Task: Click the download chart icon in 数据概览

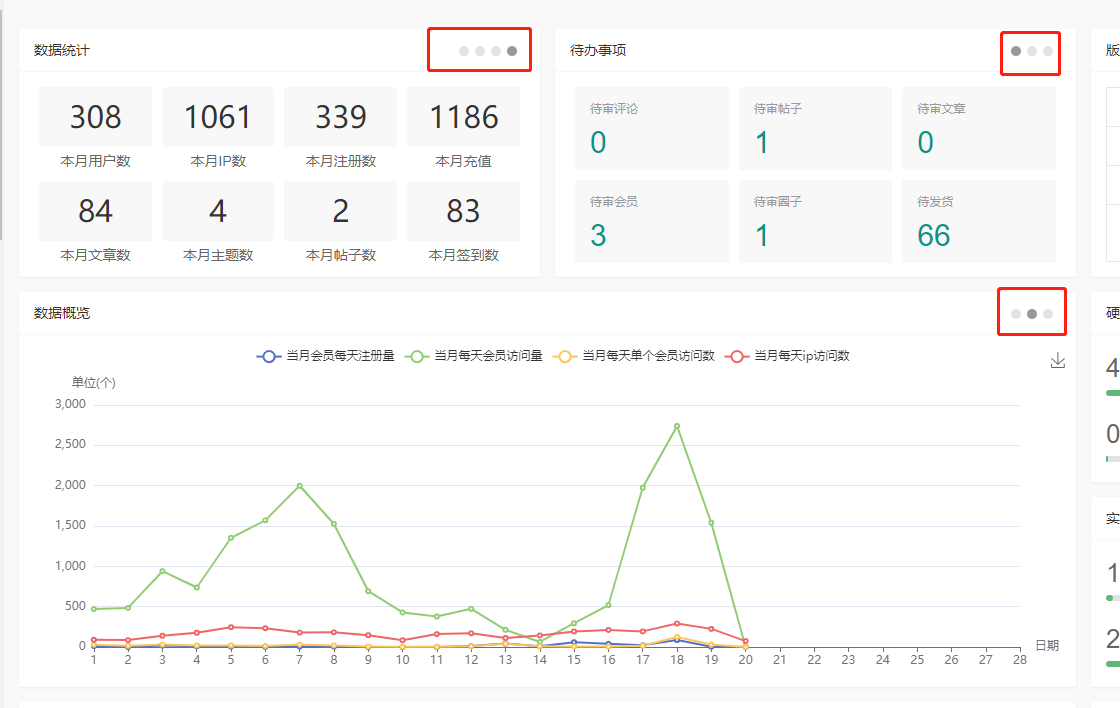Action: coord(1058,361)
